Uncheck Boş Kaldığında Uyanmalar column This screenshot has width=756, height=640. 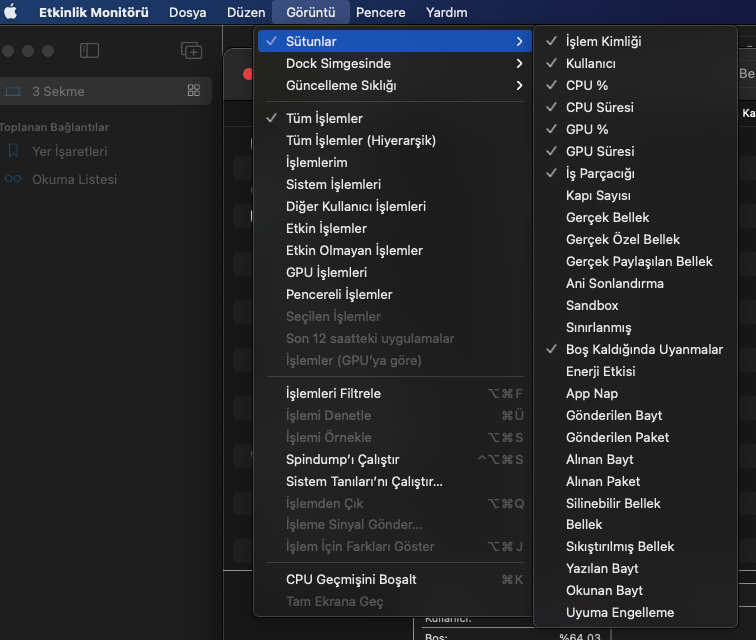click(635, 349)
